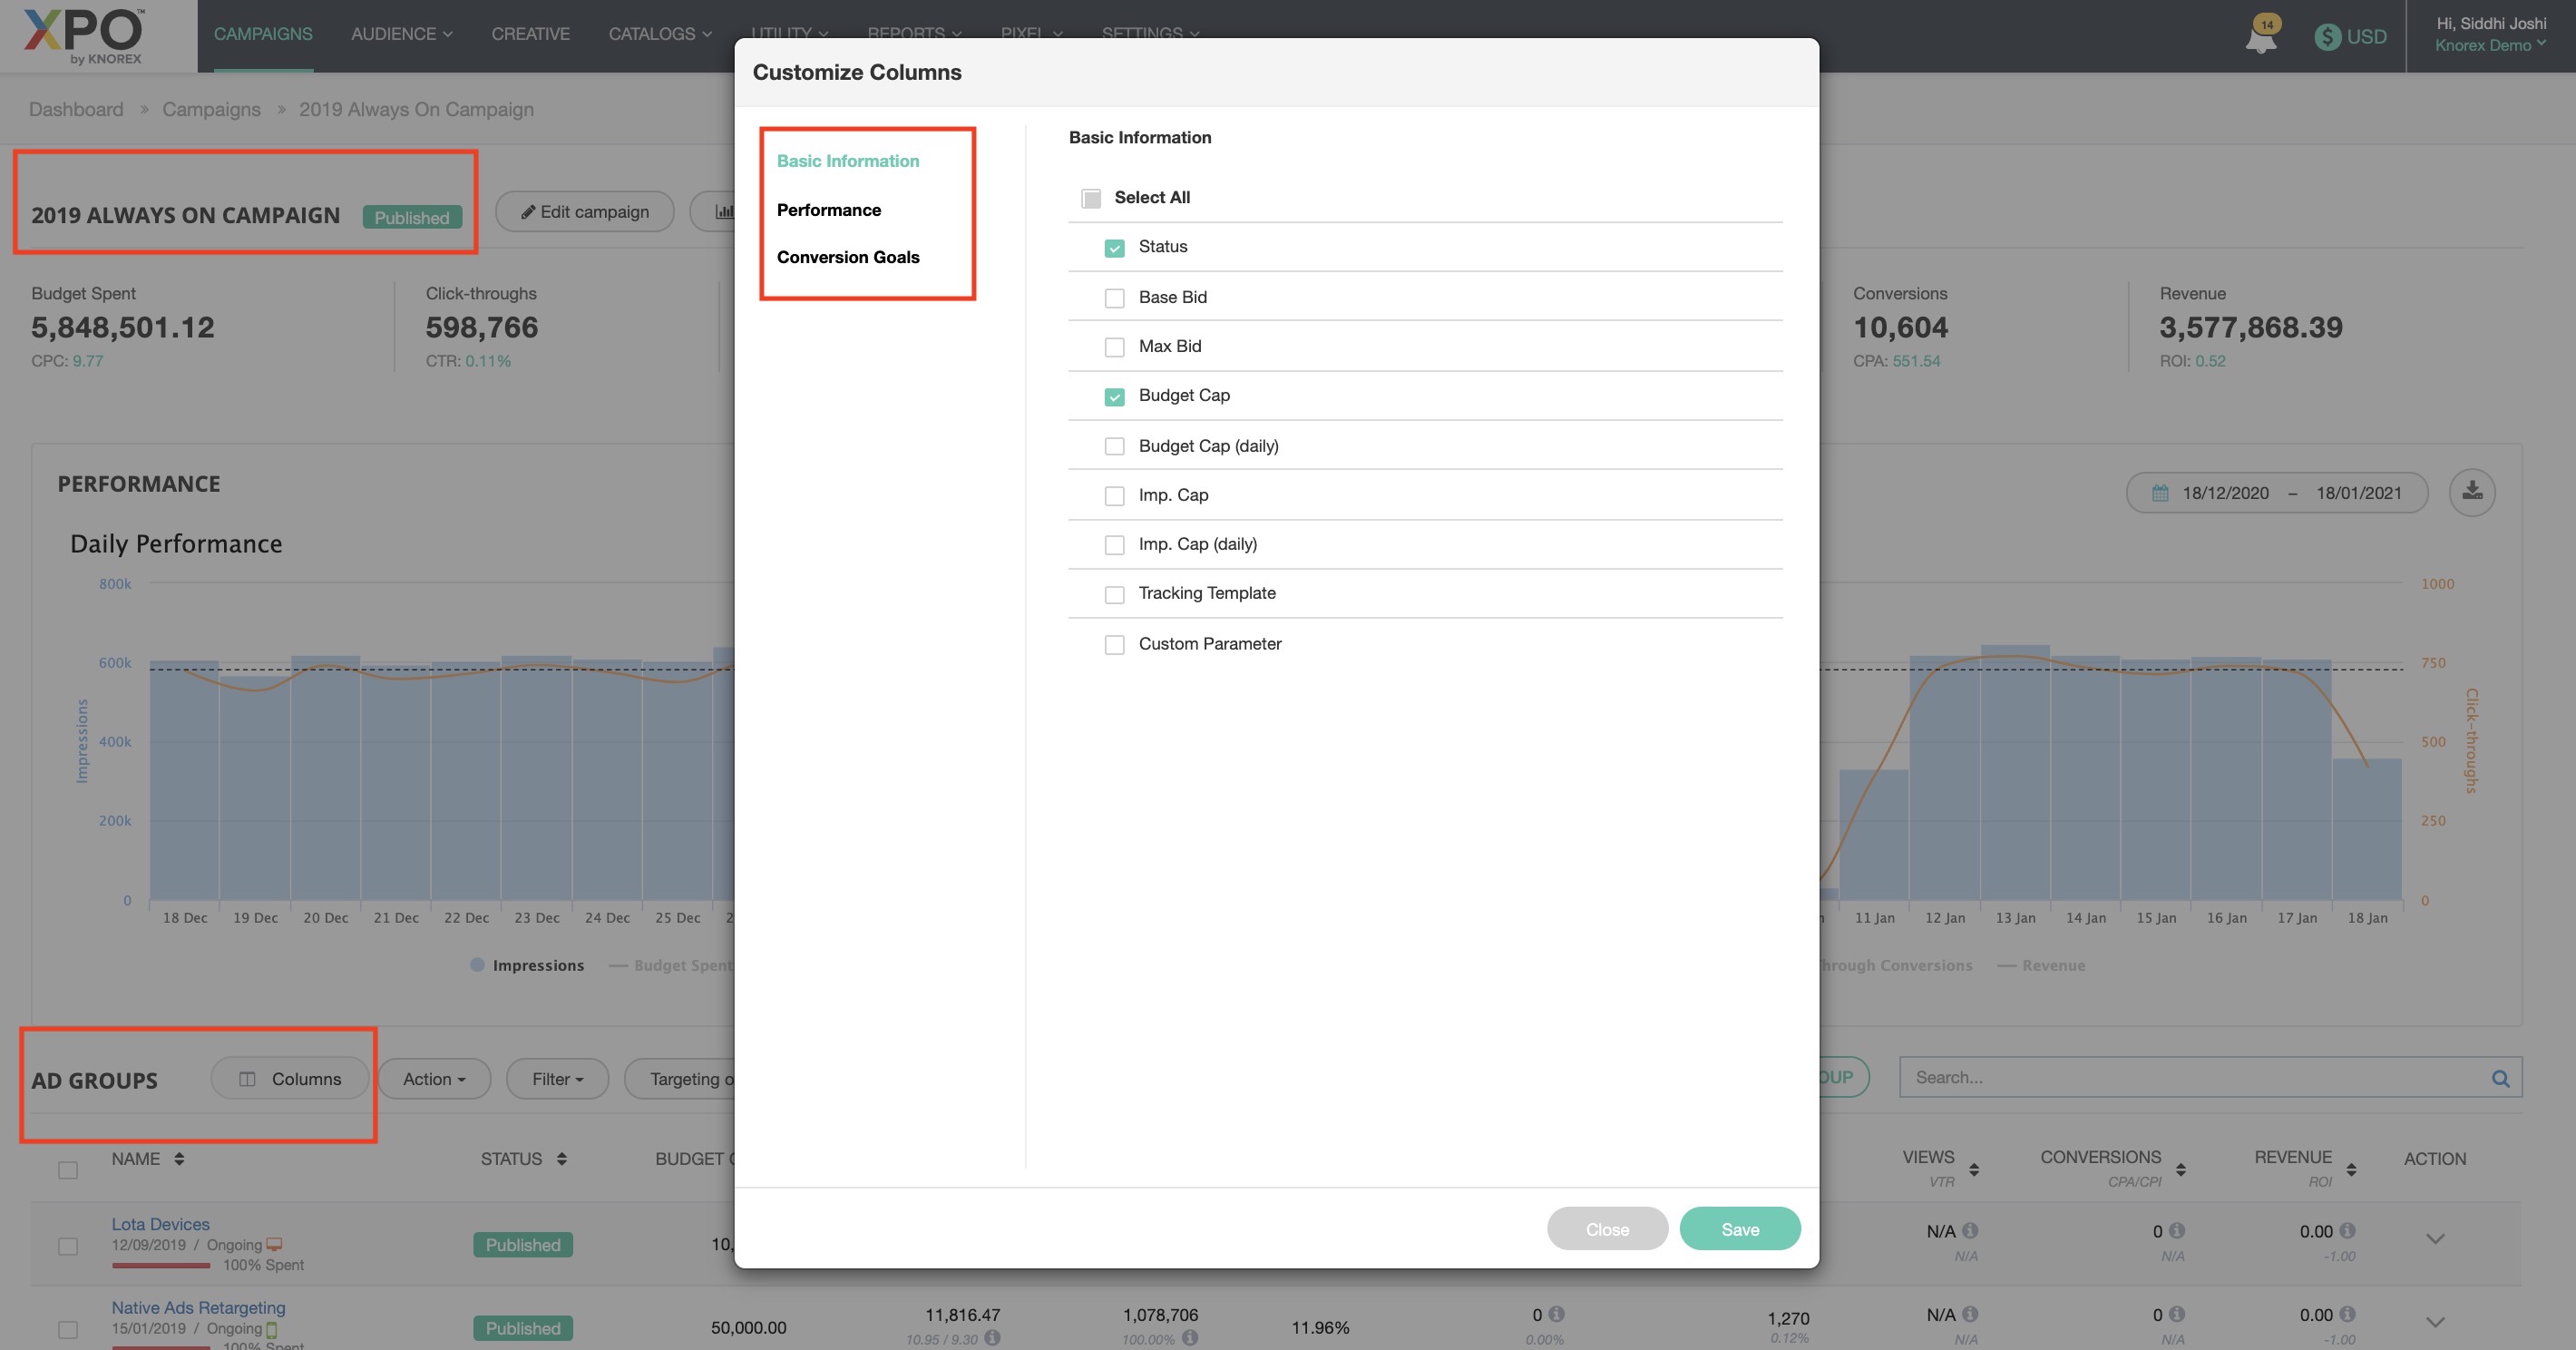
Task: Save the customized columns
Action: (1739, 1229)
